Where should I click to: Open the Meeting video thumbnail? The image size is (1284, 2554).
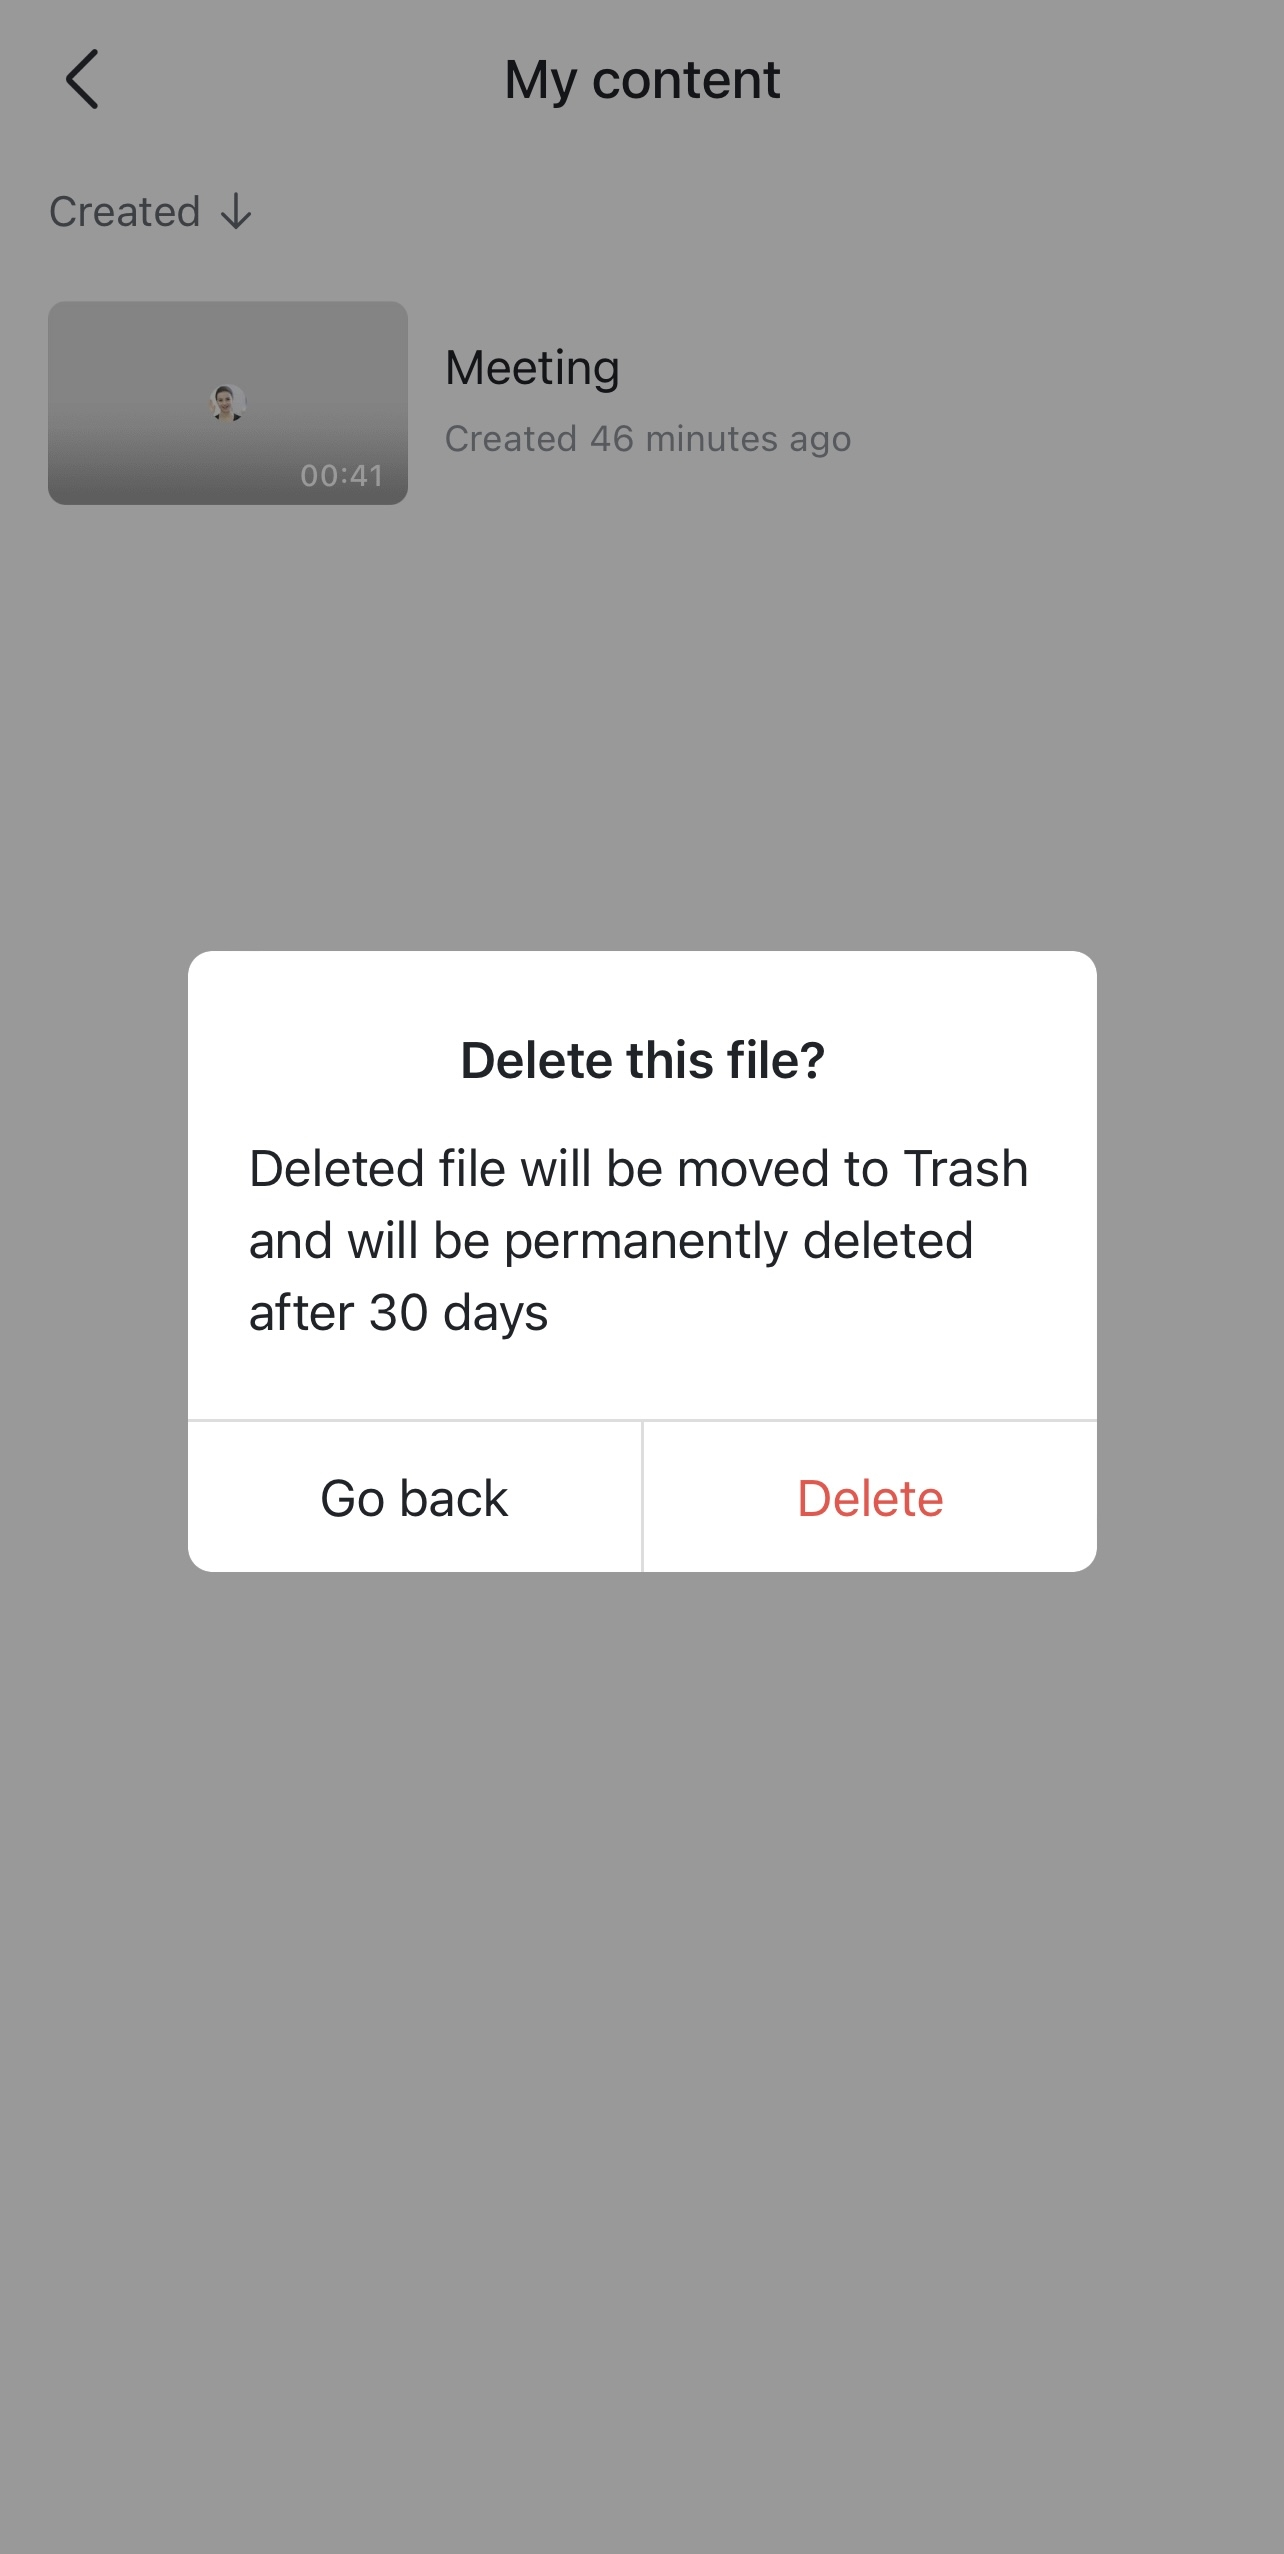click(x=228, y=403)
